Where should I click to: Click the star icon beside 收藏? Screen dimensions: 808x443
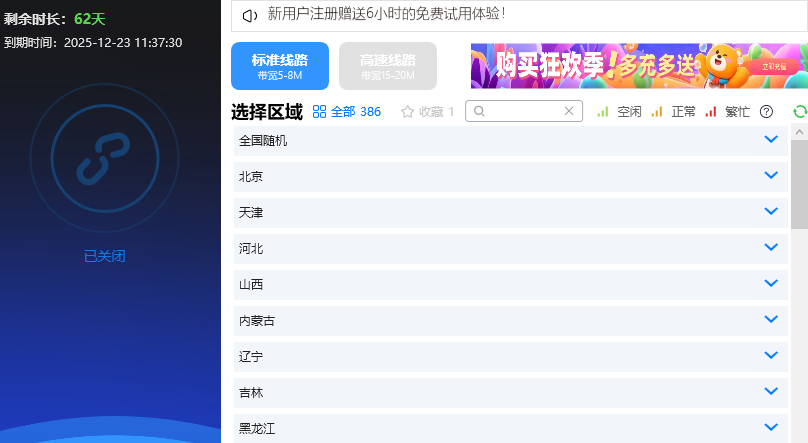coord(407,112)
